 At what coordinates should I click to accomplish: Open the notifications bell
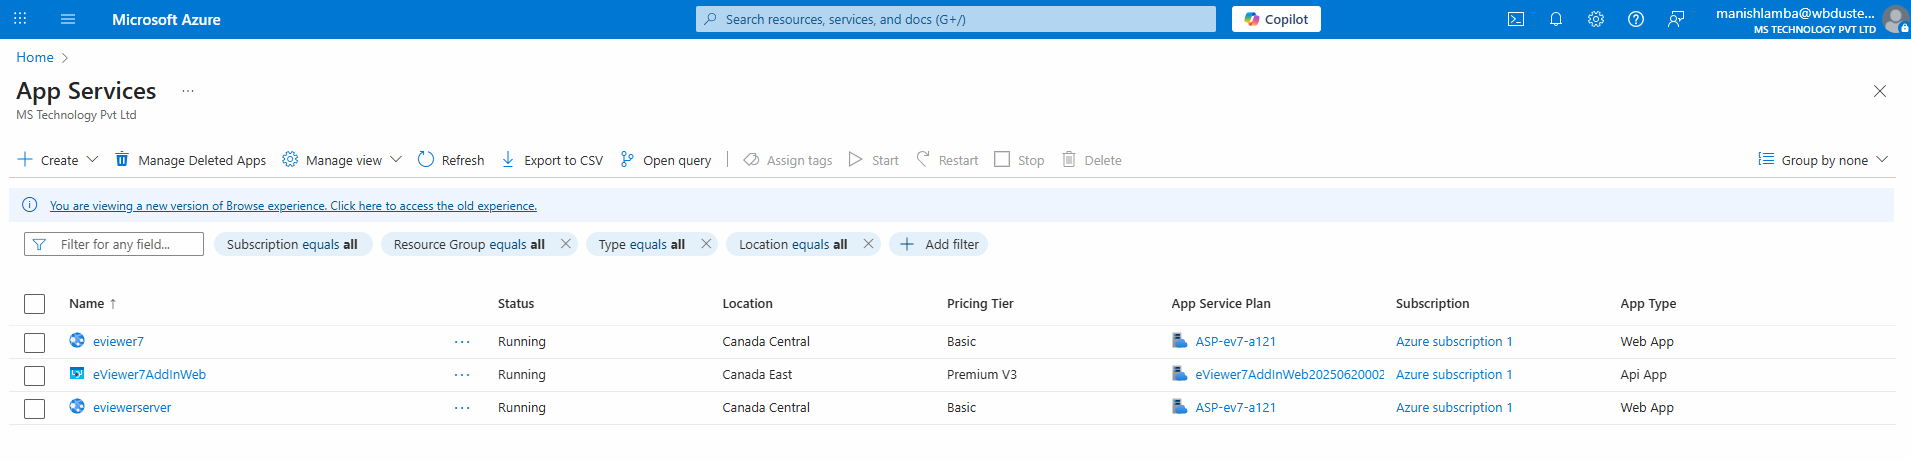(1556, 19)
